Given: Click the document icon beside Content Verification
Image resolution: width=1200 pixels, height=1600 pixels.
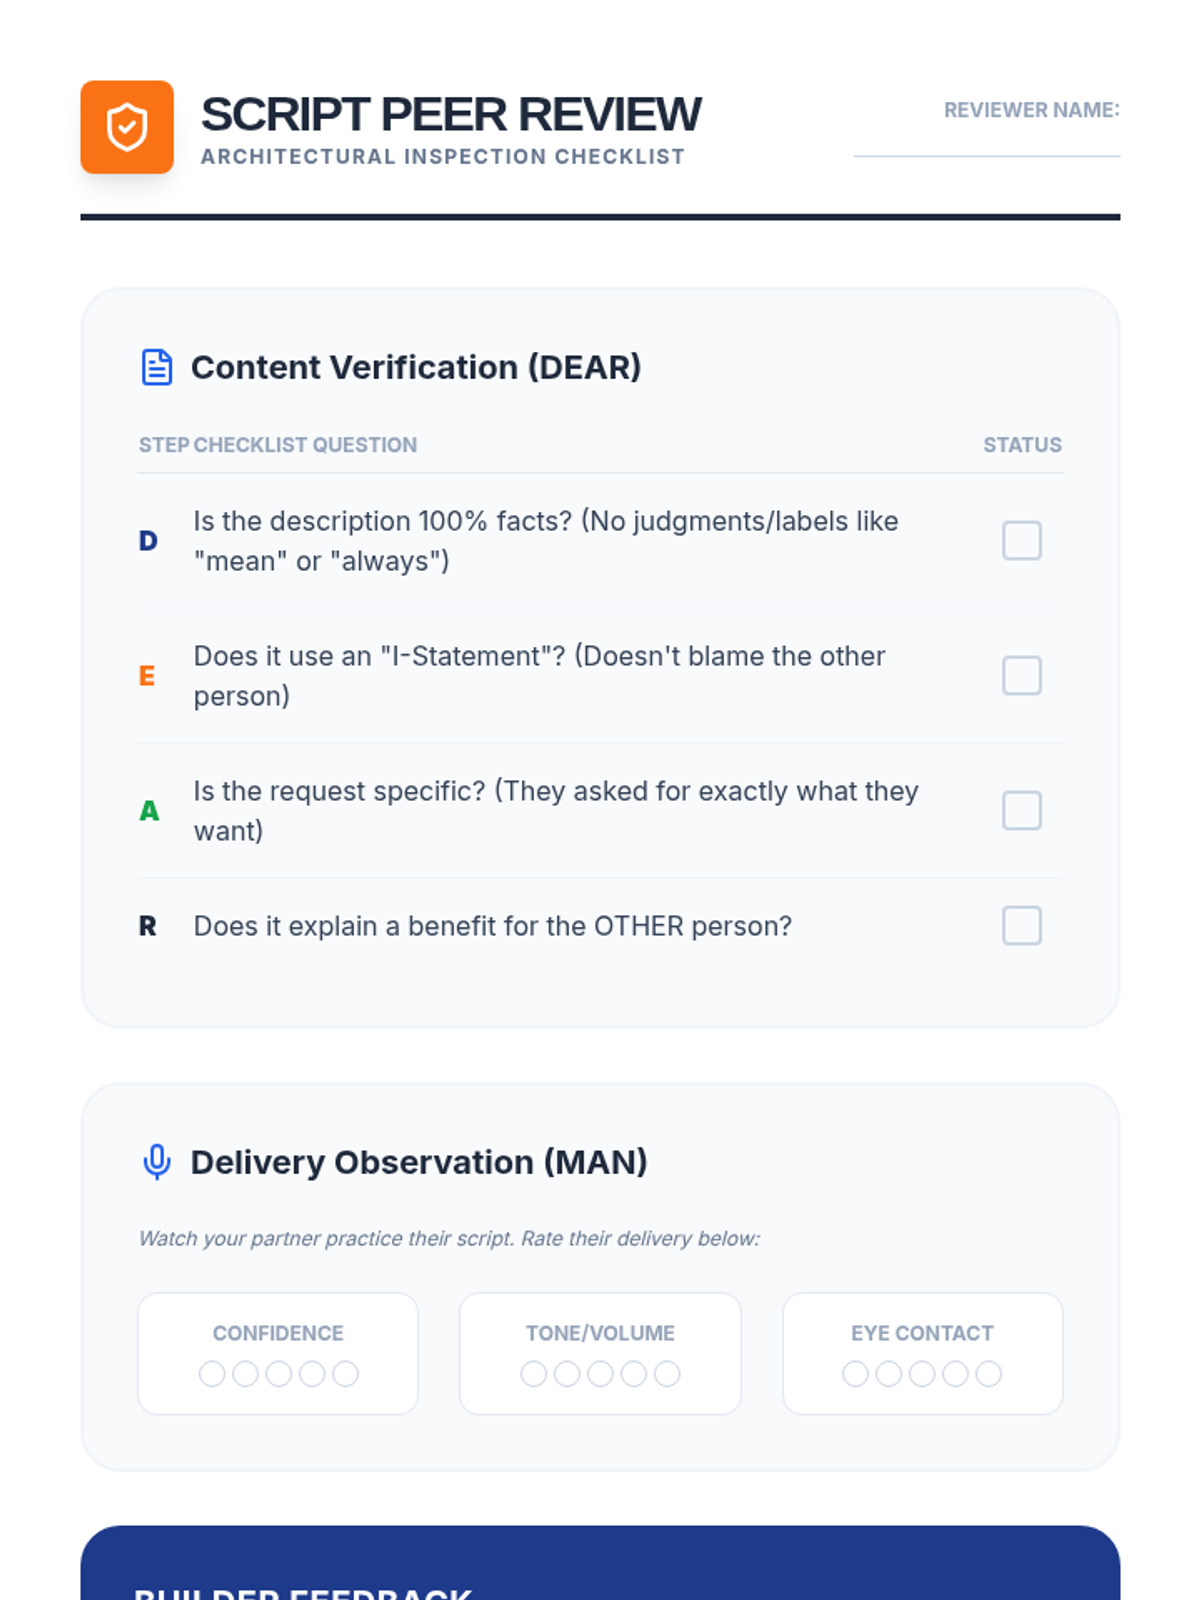Looking at the screenshot, I should pos(157,367).
